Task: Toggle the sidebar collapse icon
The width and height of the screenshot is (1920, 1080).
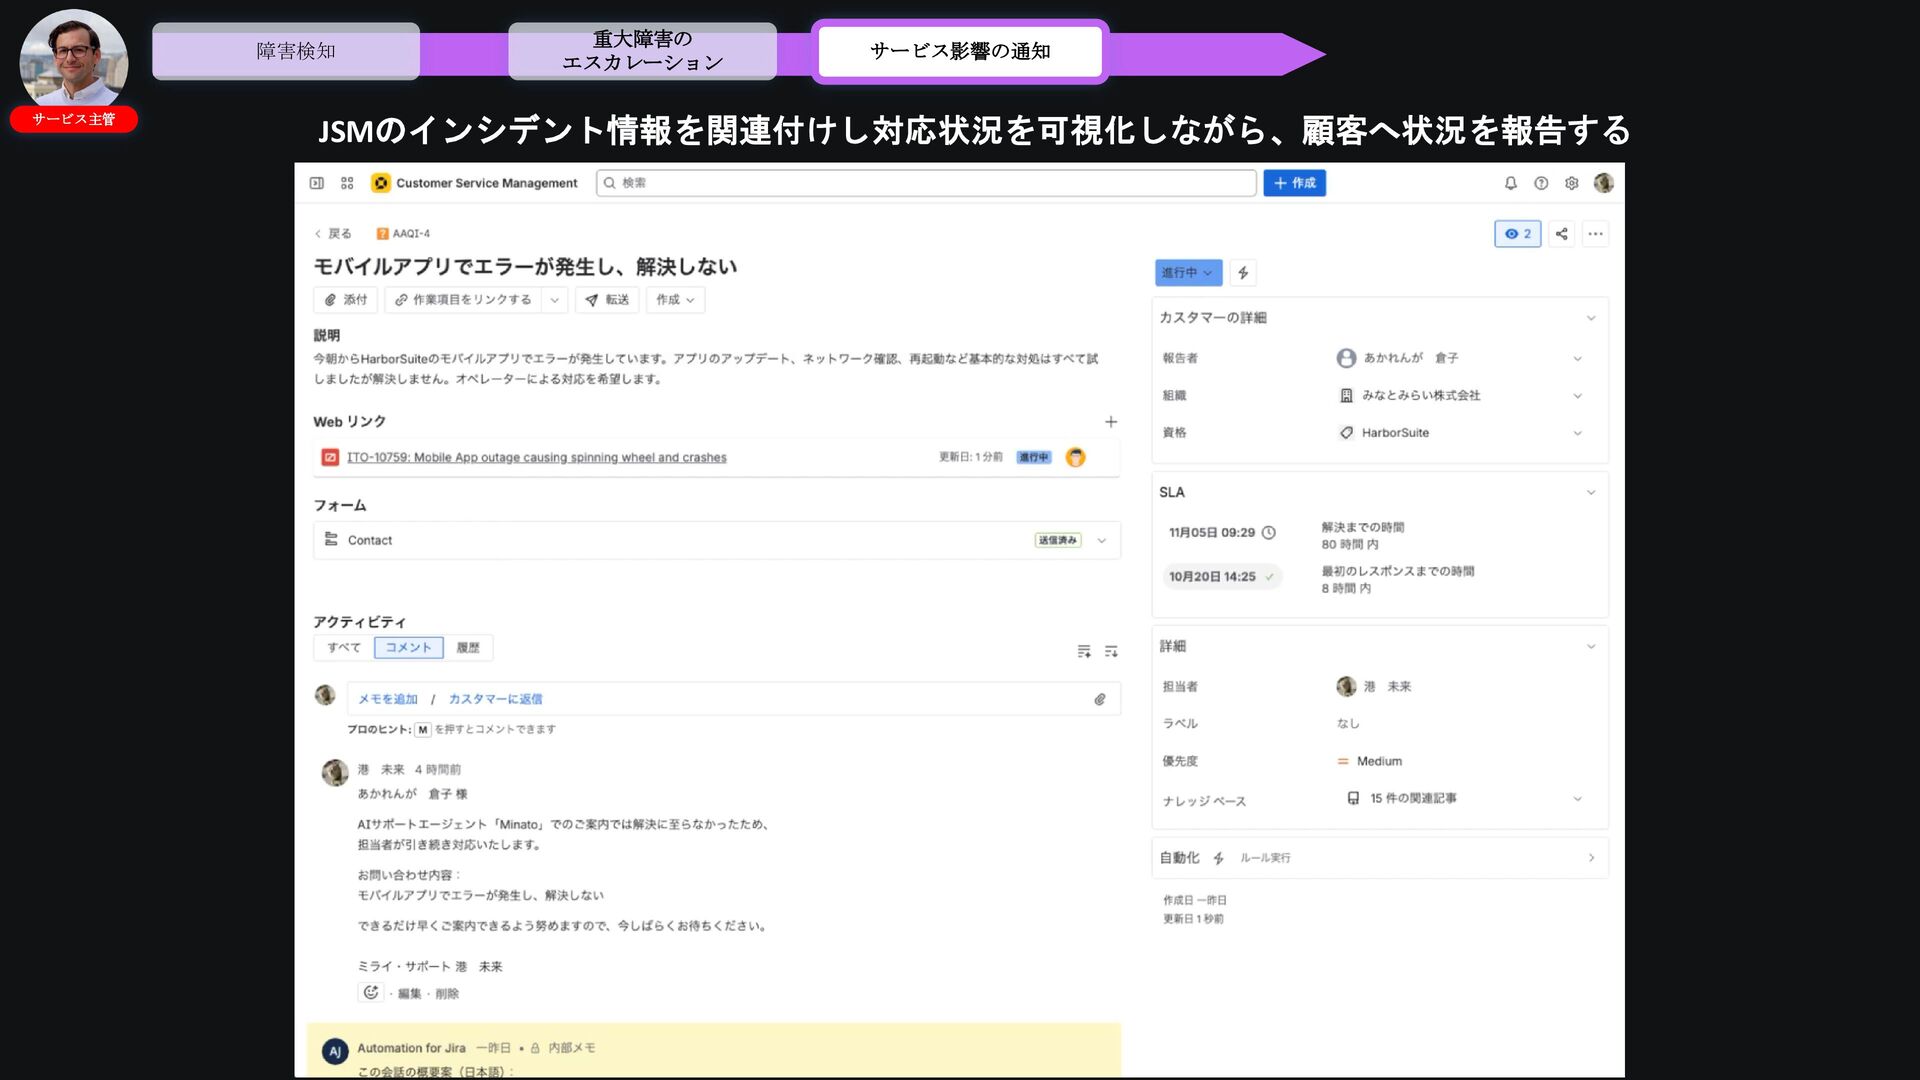Action: [x=317, y=183]
